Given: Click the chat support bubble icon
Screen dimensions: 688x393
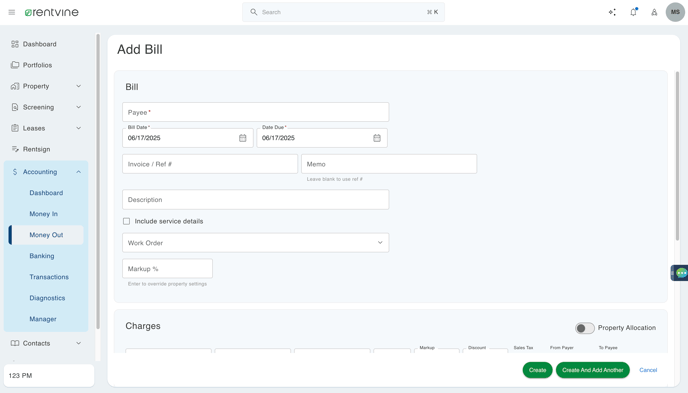Looking at the screenshot, I should click(681, 273).
